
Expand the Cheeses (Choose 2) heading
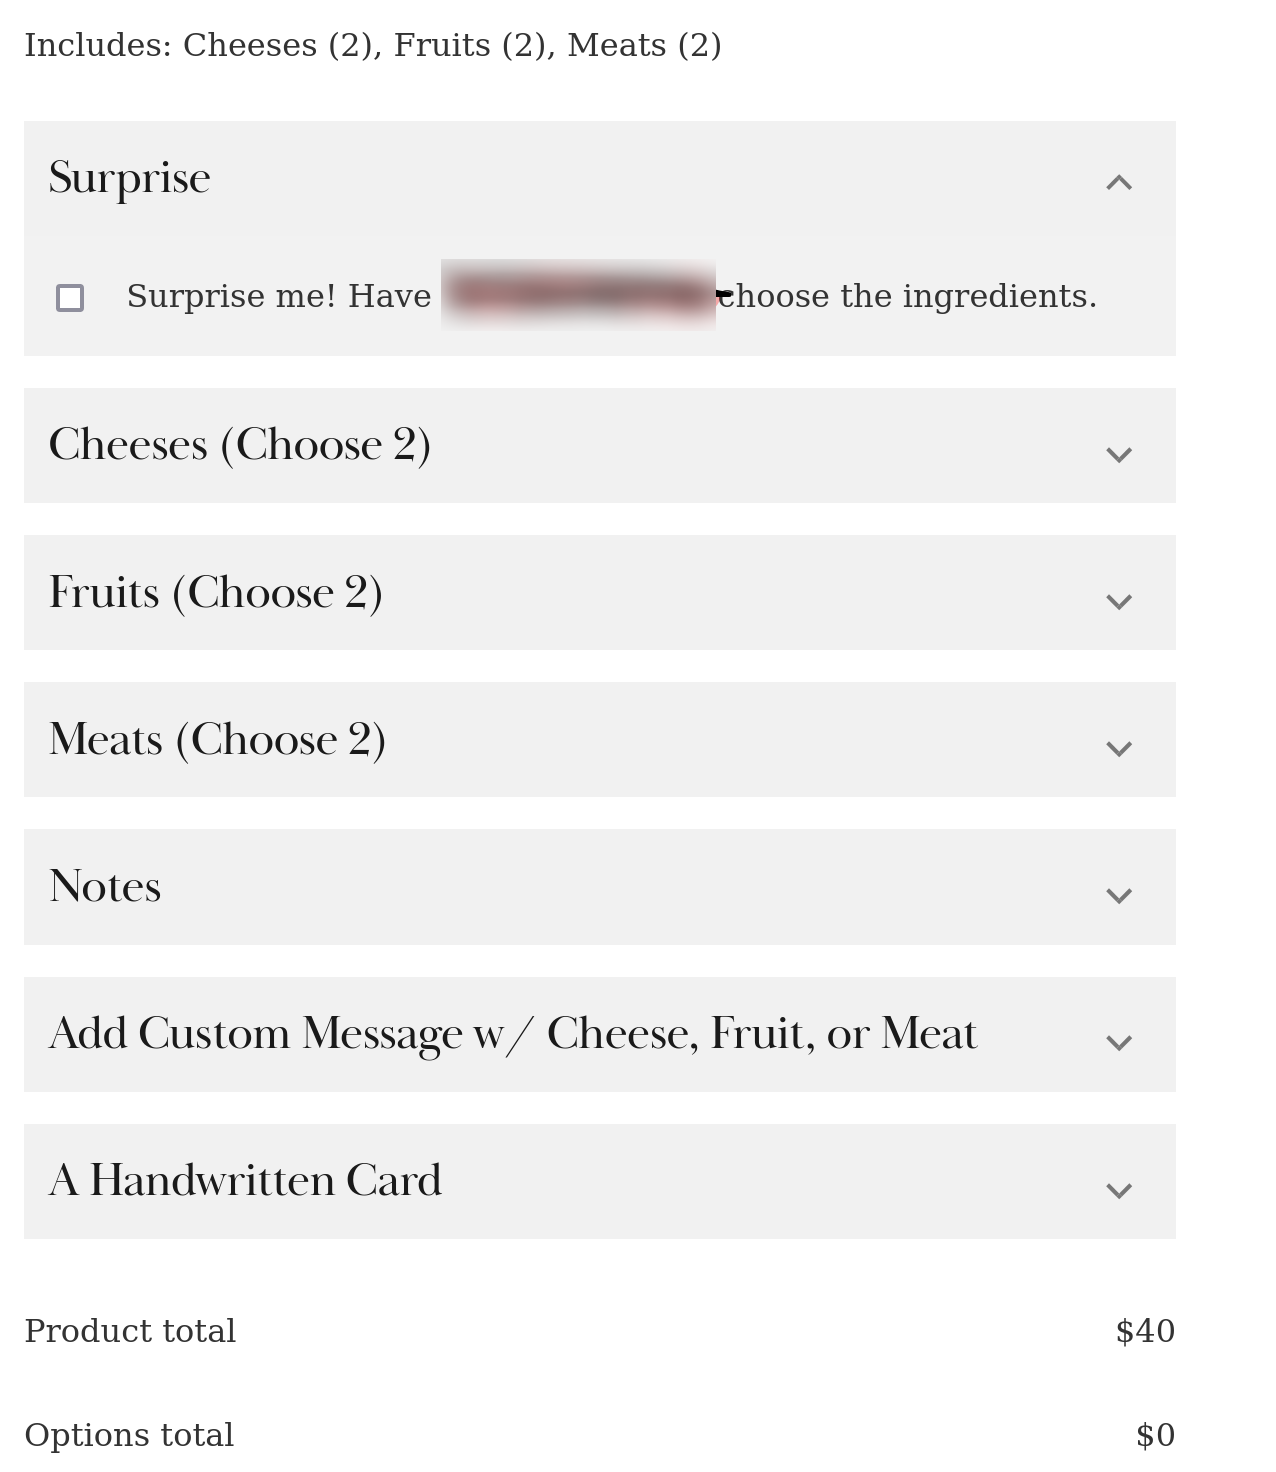click(x=240, y=445)
